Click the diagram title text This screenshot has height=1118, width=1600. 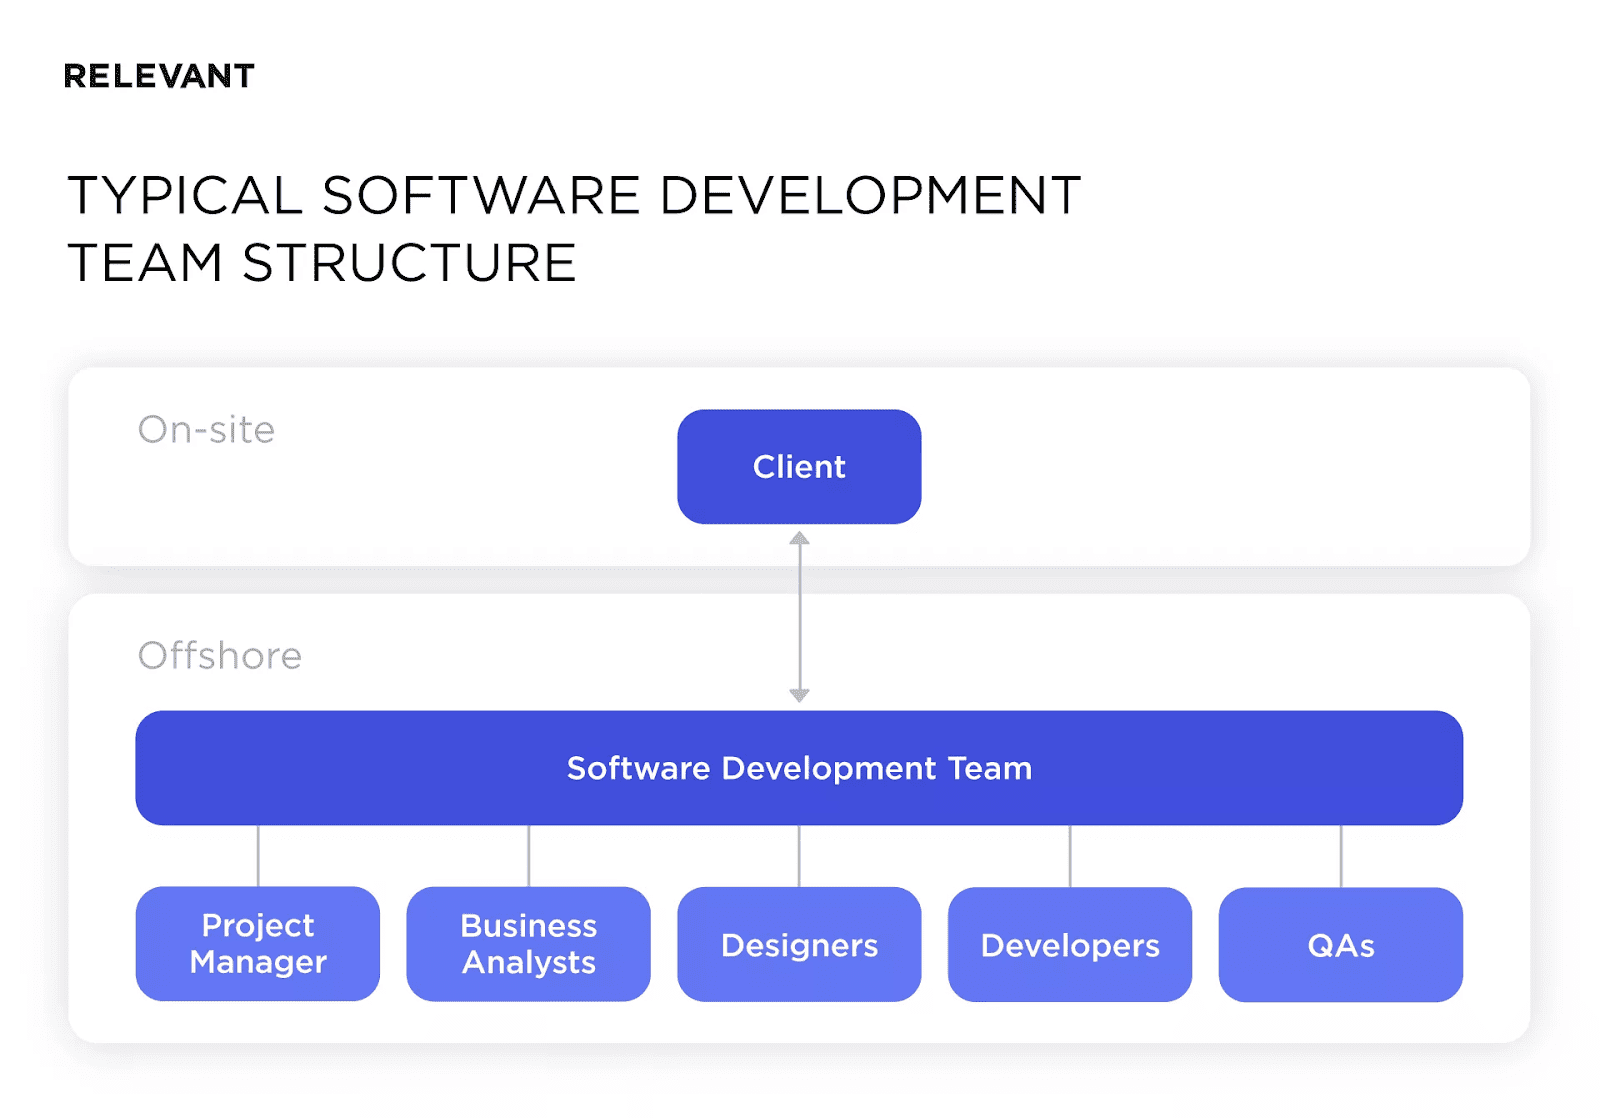[573, 228]
